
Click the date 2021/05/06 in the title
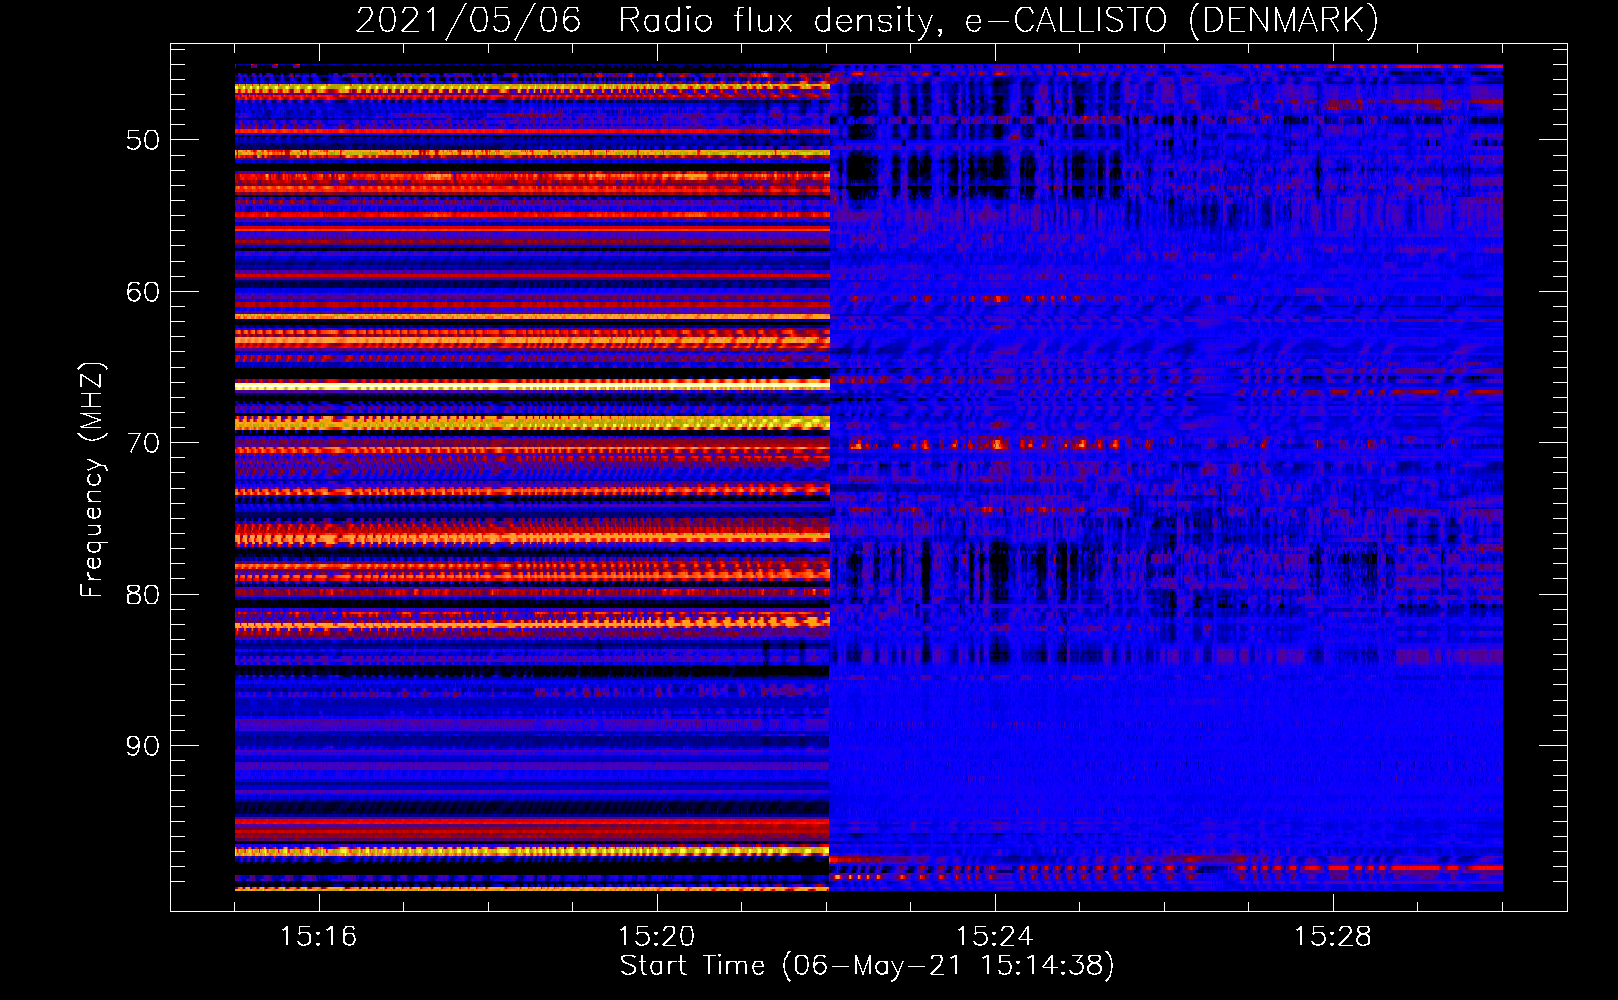(x=468, y=21)
